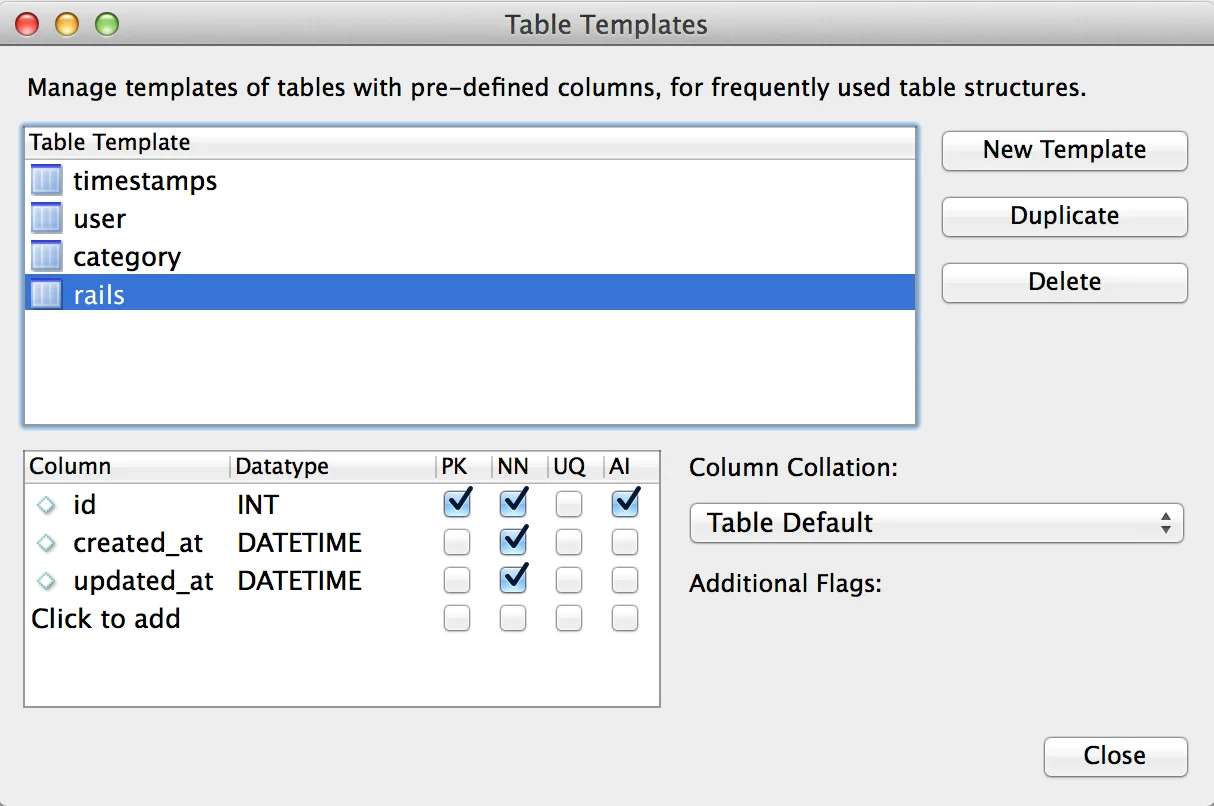Click the diamond icon beside updated_at column
Screen dimensions: 1214x806
click(x=46, y=581)
